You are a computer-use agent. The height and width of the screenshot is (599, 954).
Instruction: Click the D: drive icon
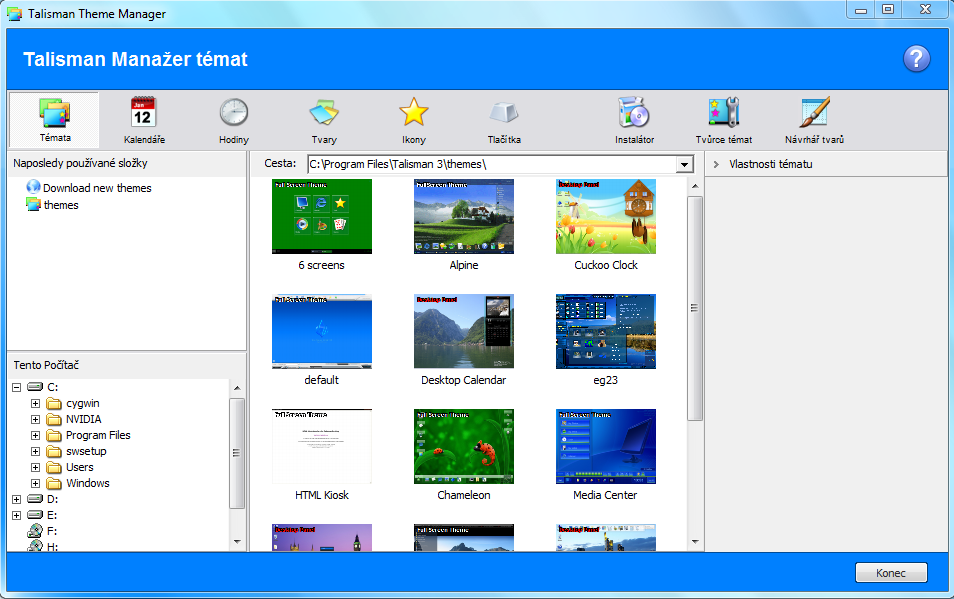(35, 499)
